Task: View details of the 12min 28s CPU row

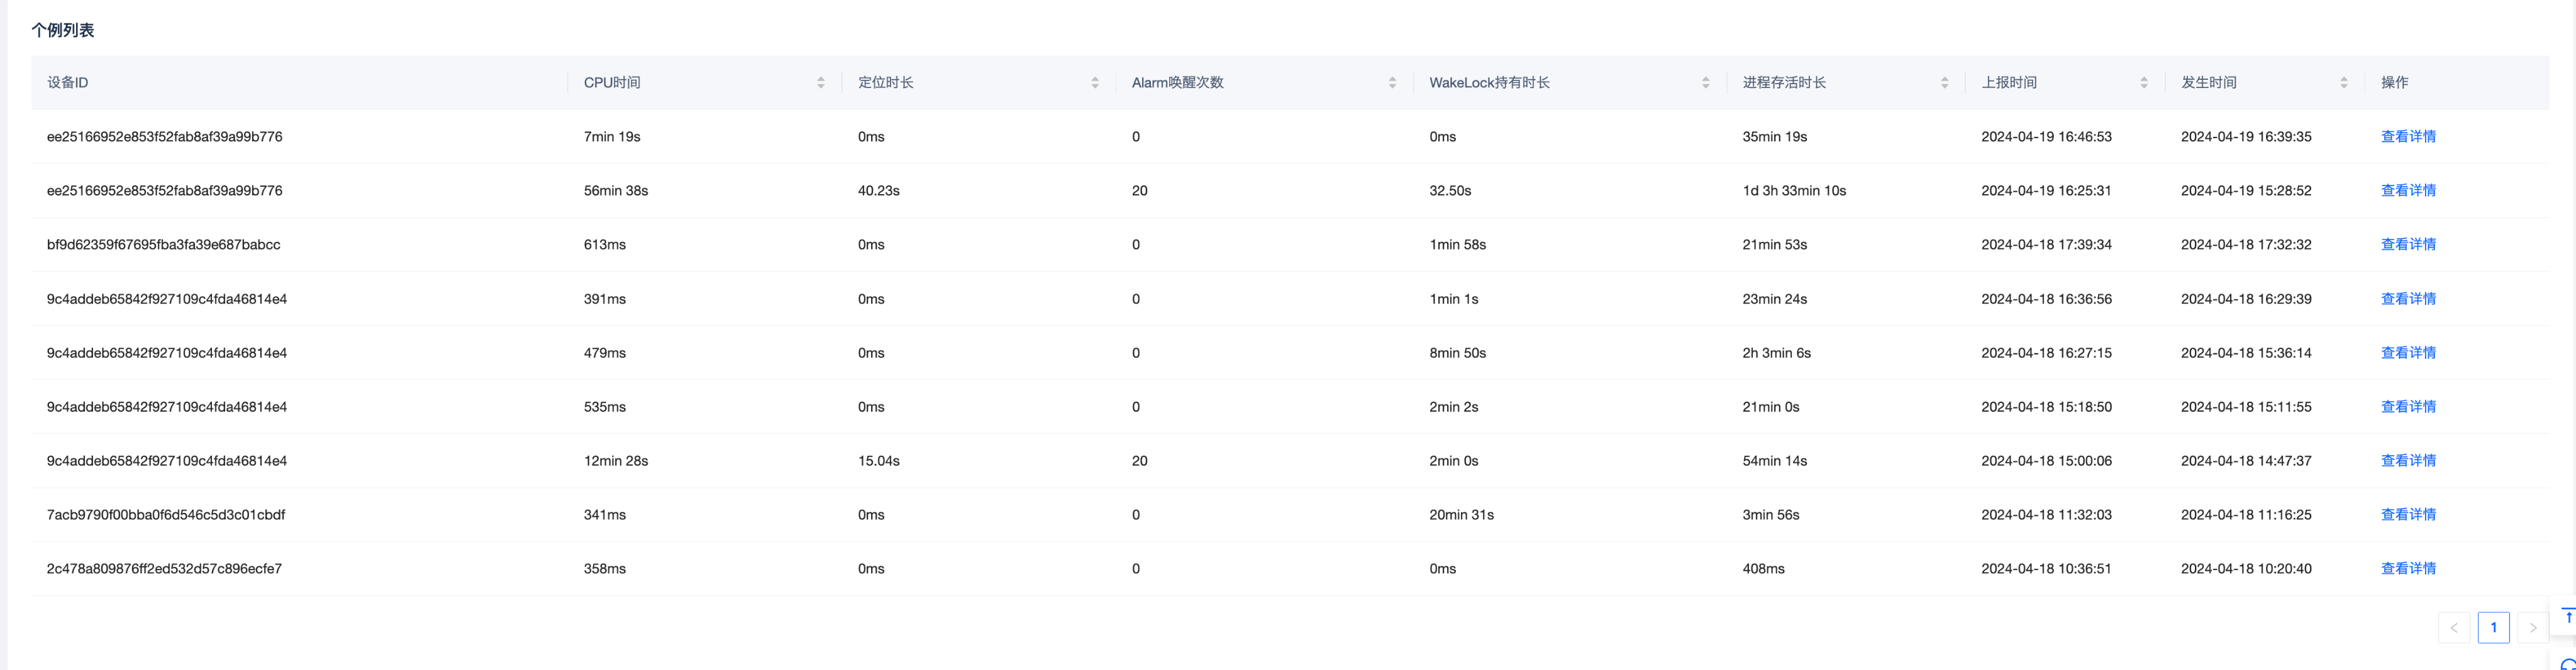Action: click(2407, 461)
